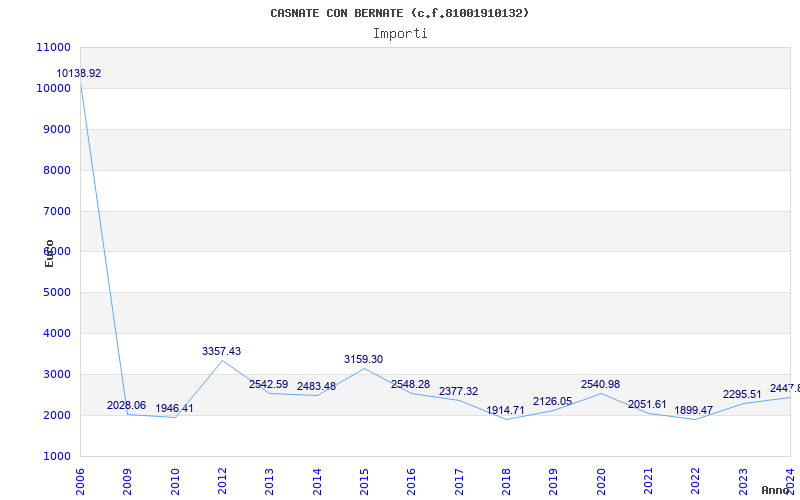This screenshot has height=500, width=800.
Task: Click the x-axis year 2021
Action: coord(648,482)
